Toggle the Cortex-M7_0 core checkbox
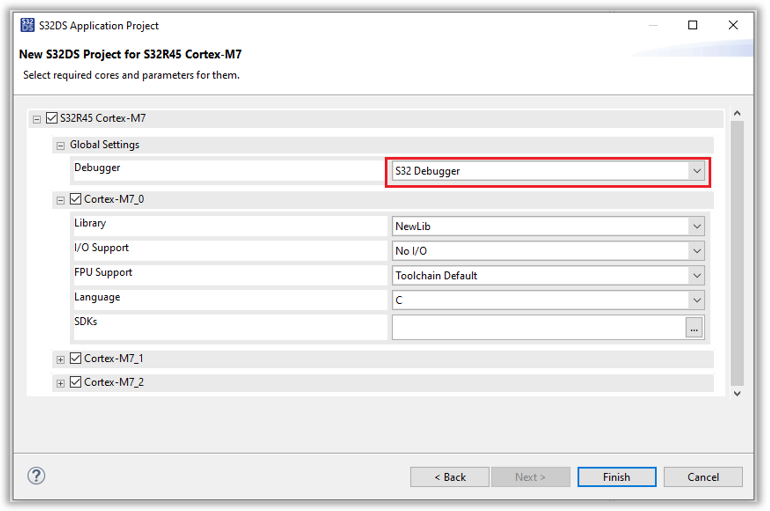Viewport: 770px width, 511px height. 75,199
